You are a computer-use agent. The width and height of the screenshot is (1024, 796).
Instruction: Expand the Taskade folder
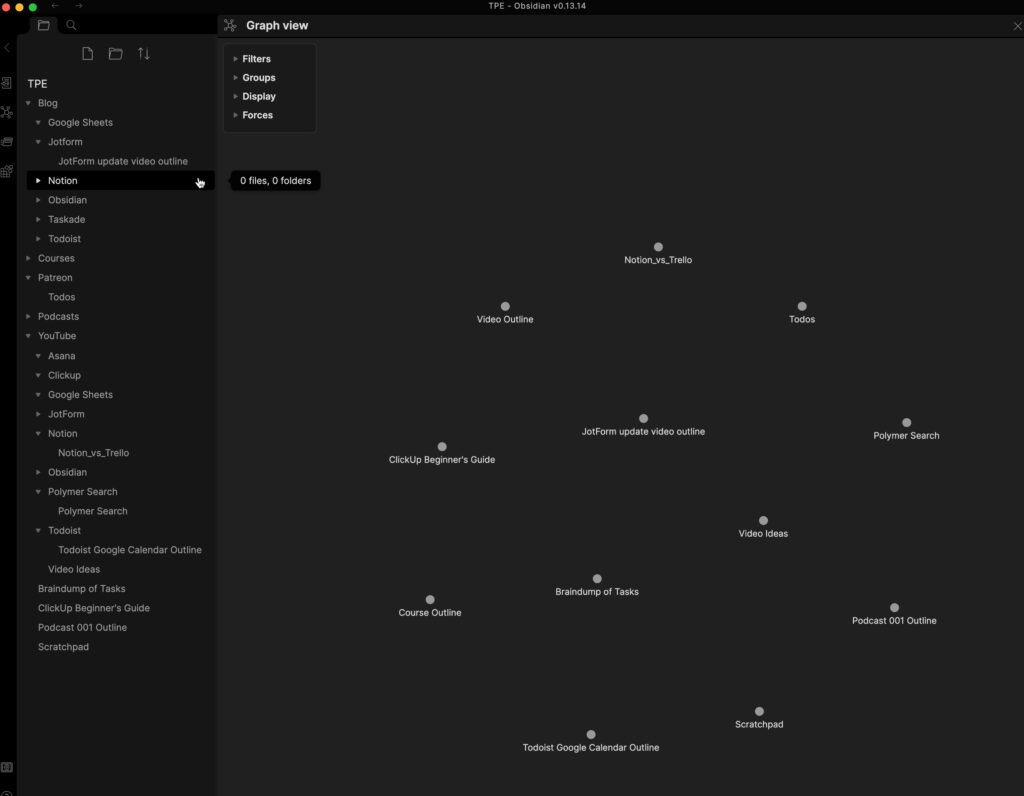click(38, 219)
